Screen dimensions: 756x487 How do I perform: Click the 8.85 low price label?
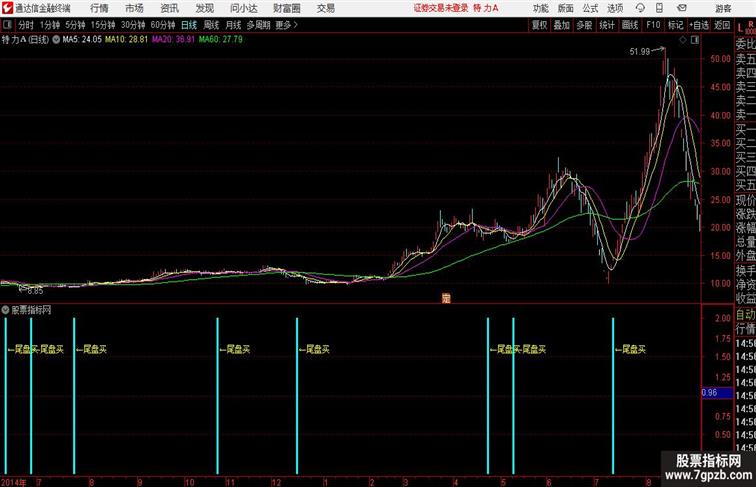coord(35,291)
